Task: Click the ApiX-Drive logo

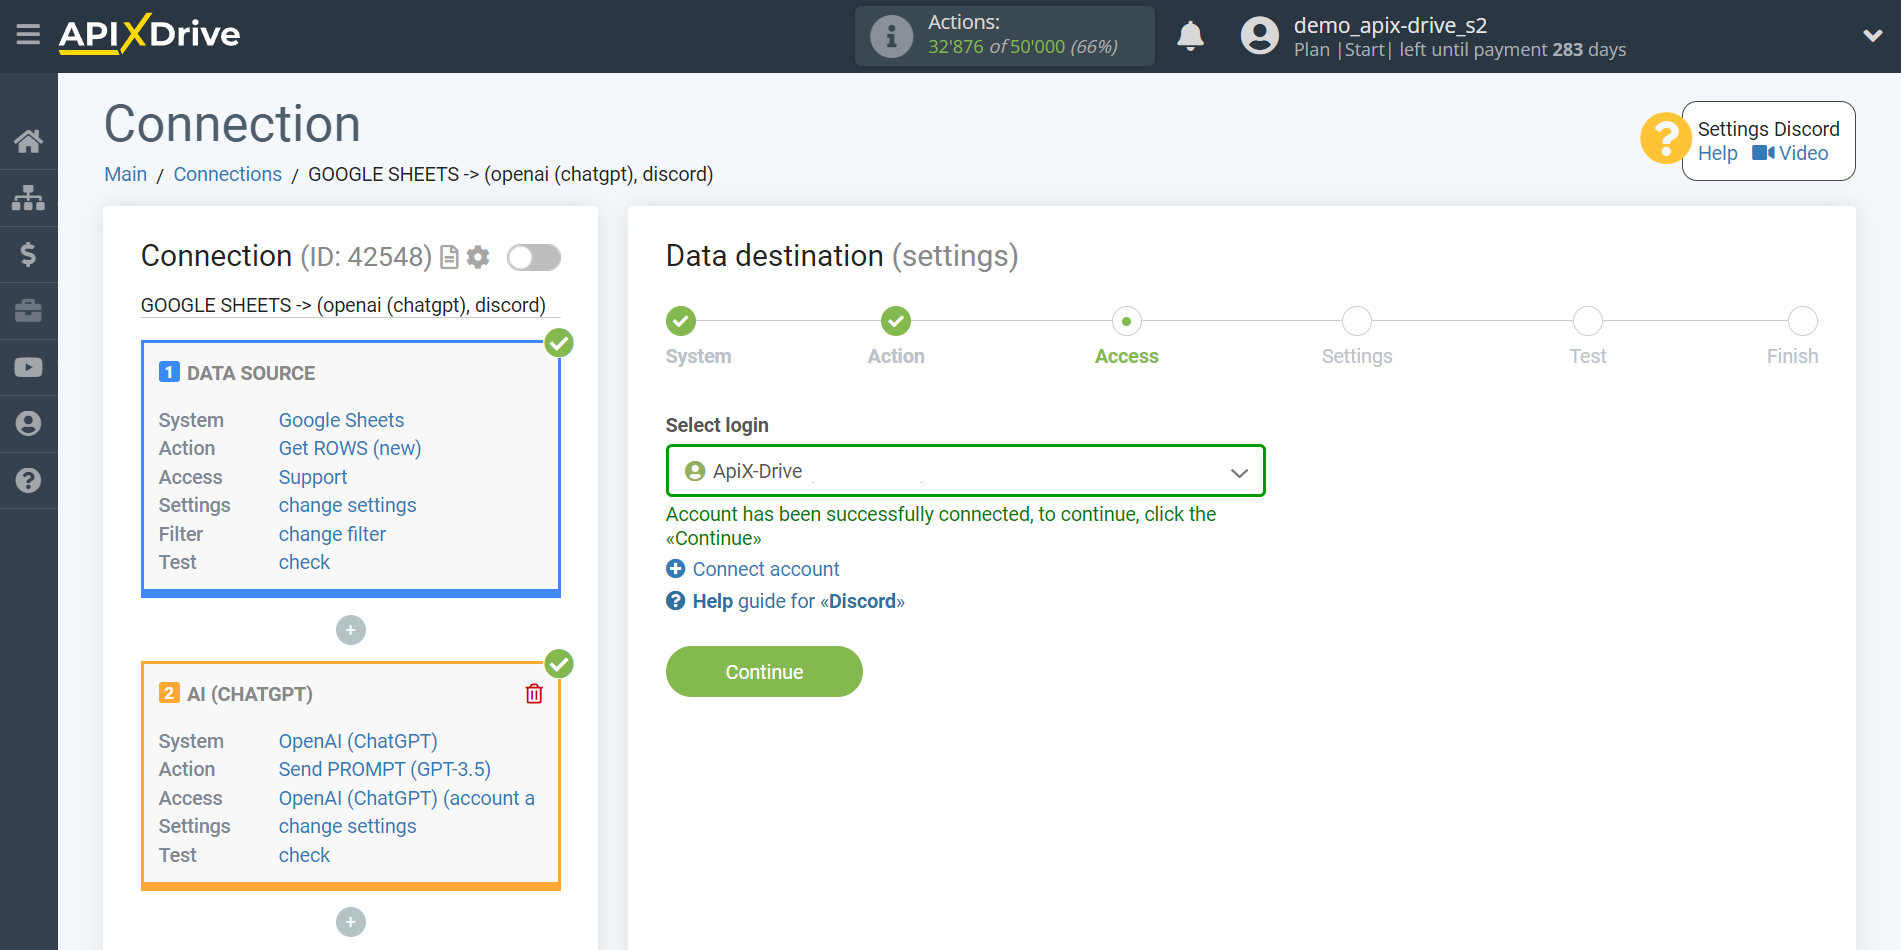Action: pos(149,34)
